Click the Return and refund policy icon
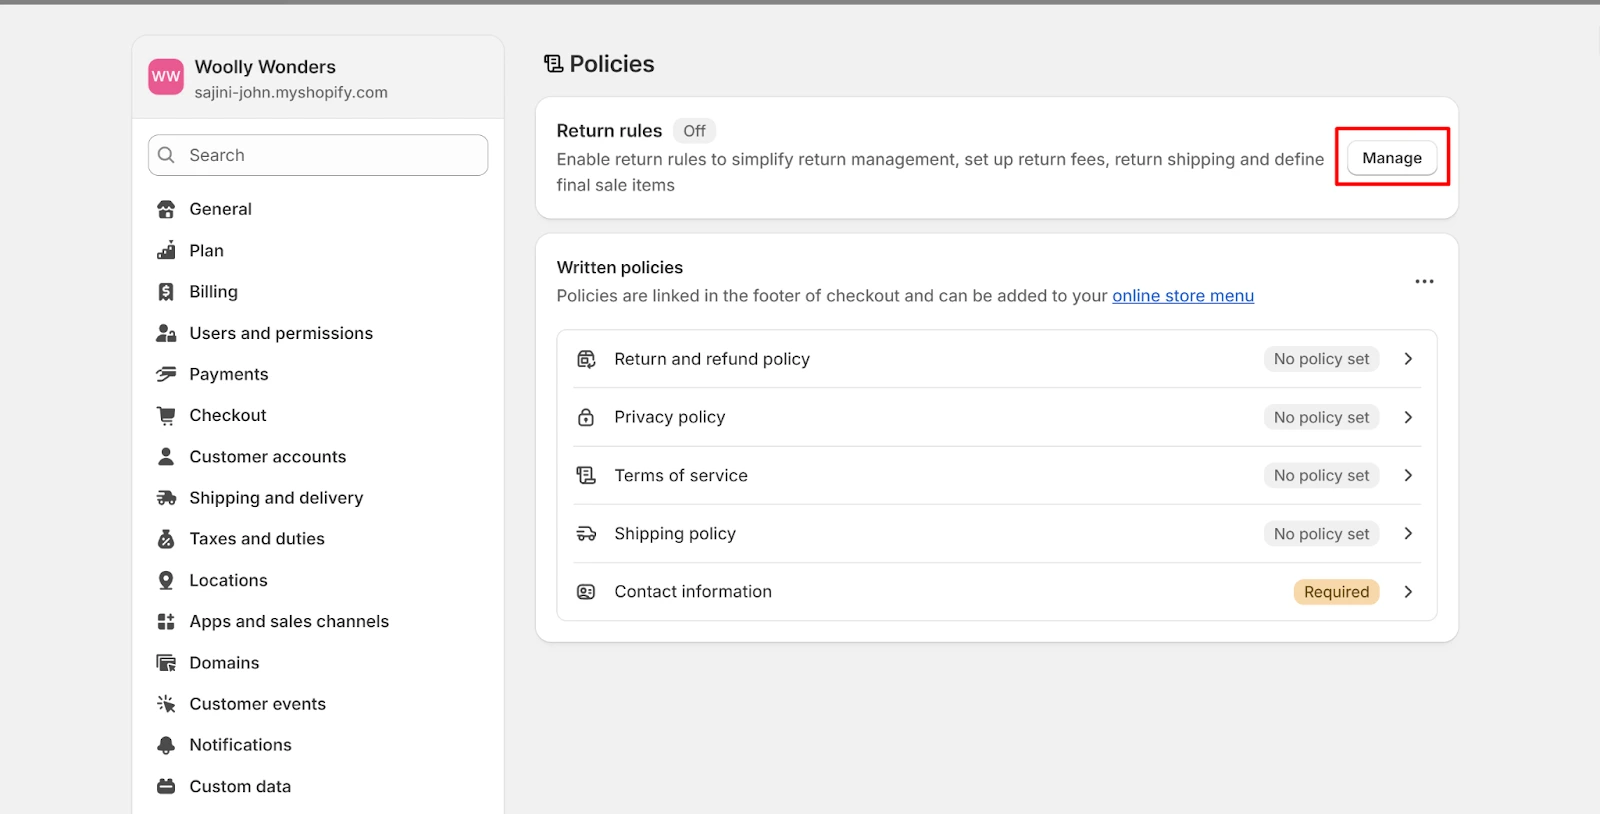The width and height of the screenshot is (1600, 814). tap(586, 359)
